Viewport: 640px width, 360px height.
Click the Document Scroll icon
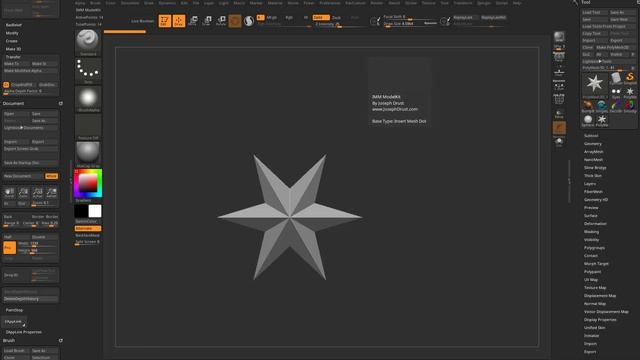9,193
